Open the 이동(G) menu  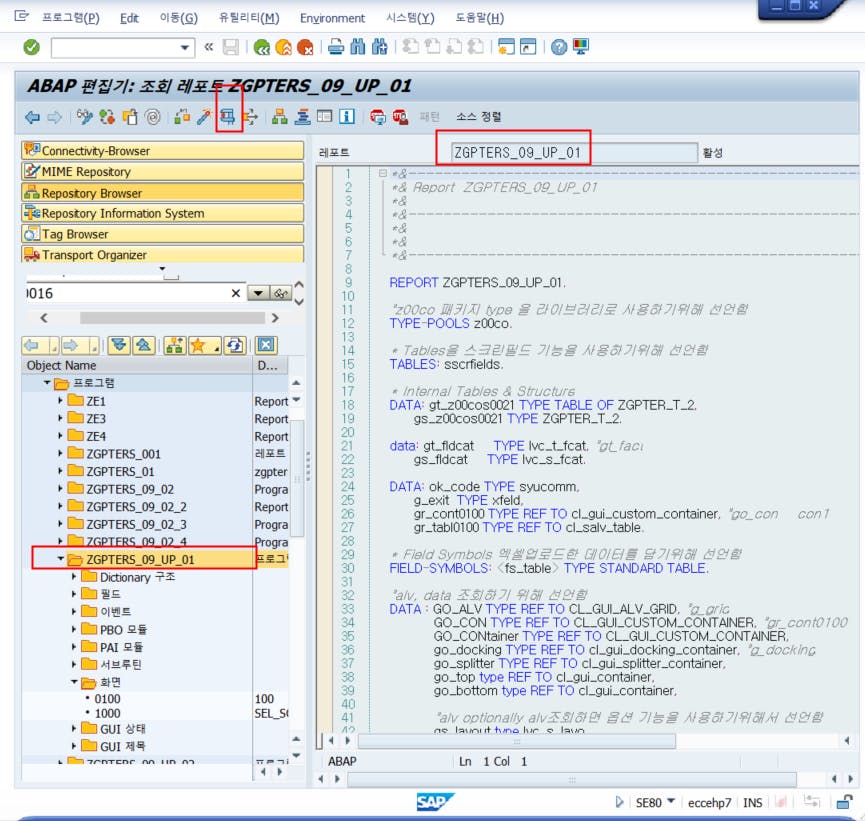(178, 18)
